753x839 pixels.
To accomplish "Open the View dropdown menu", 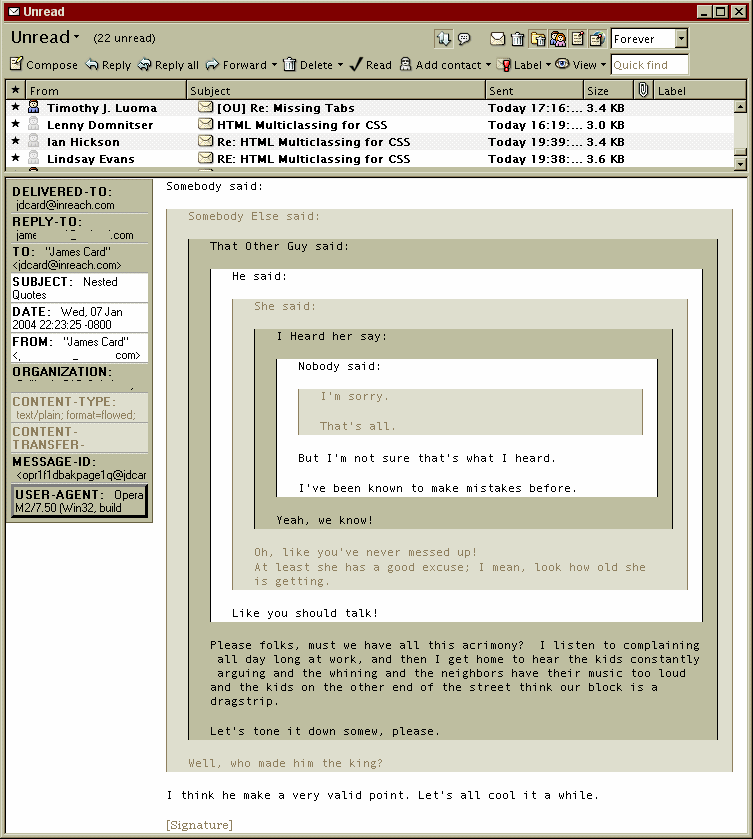I will point(581,65).
